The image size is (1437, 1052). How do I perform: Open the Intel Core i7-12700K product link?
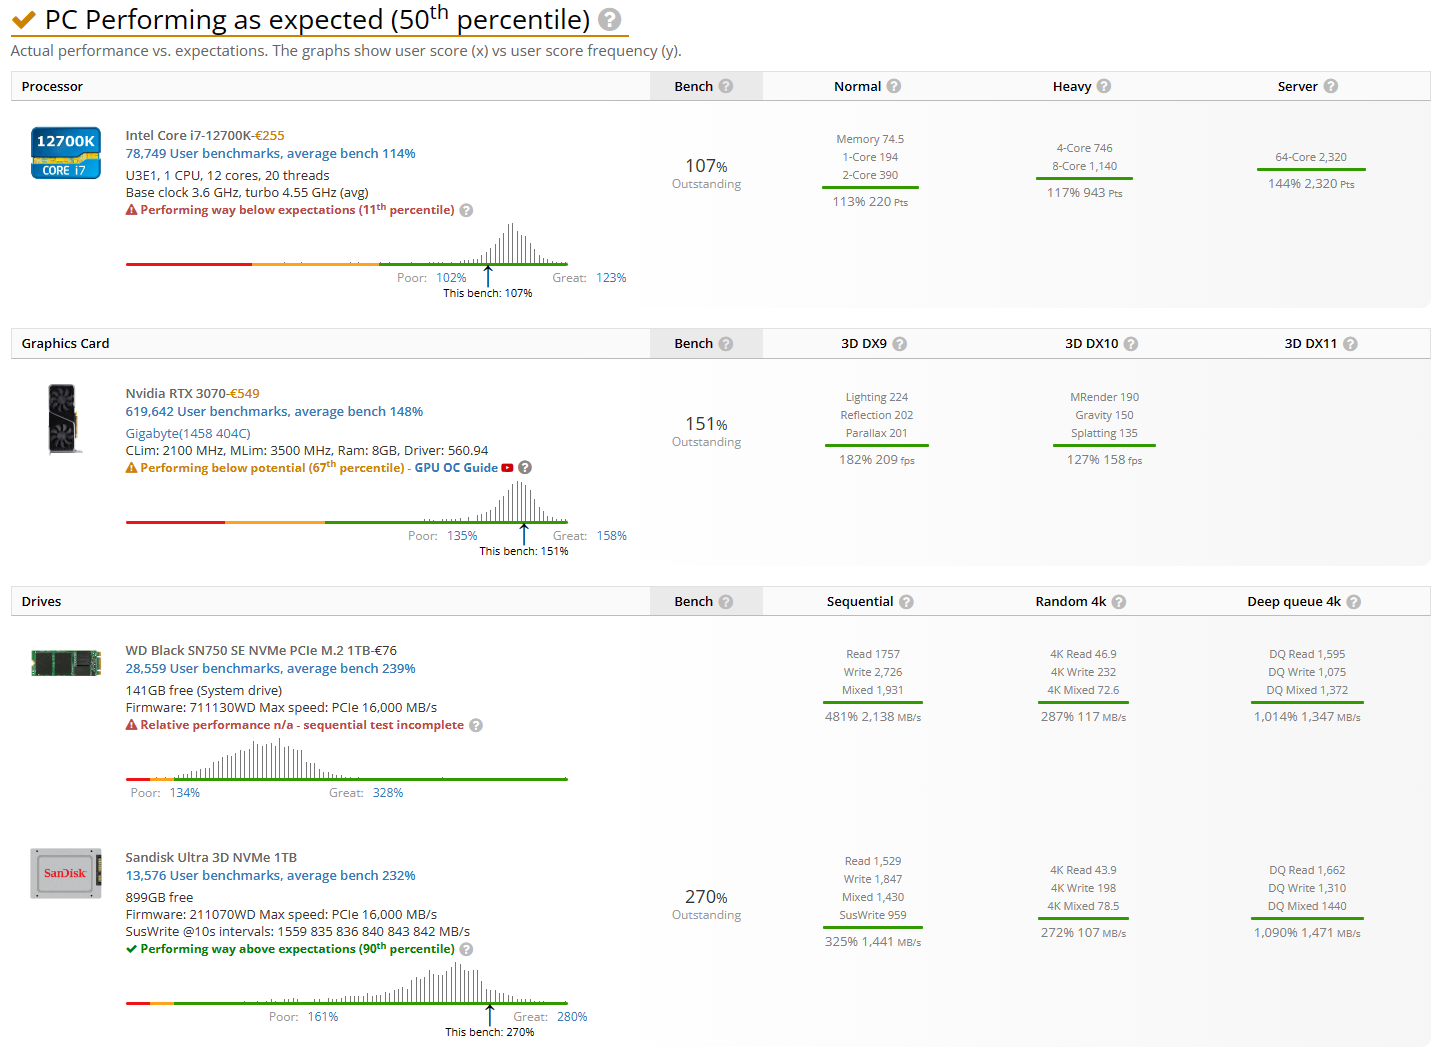(188, 135)
